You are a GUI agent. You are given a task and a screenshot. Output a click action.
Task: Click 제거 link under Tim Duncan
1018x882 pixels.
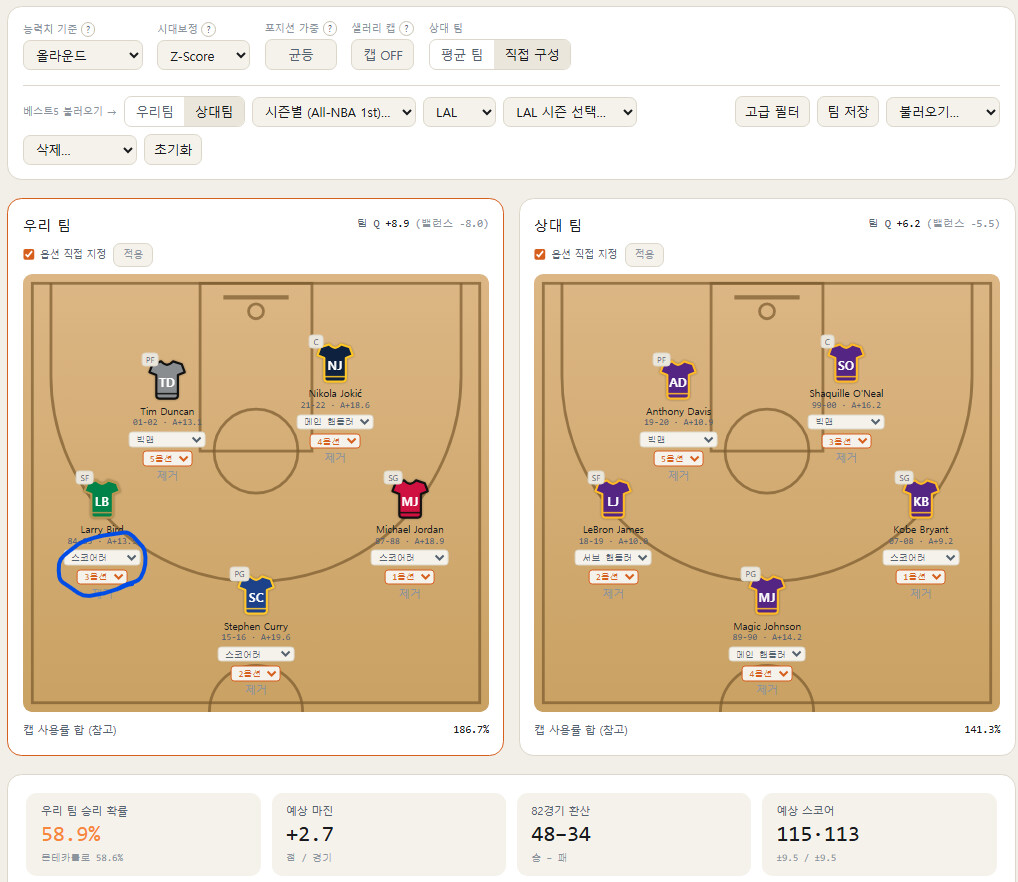tap(167, 476)
